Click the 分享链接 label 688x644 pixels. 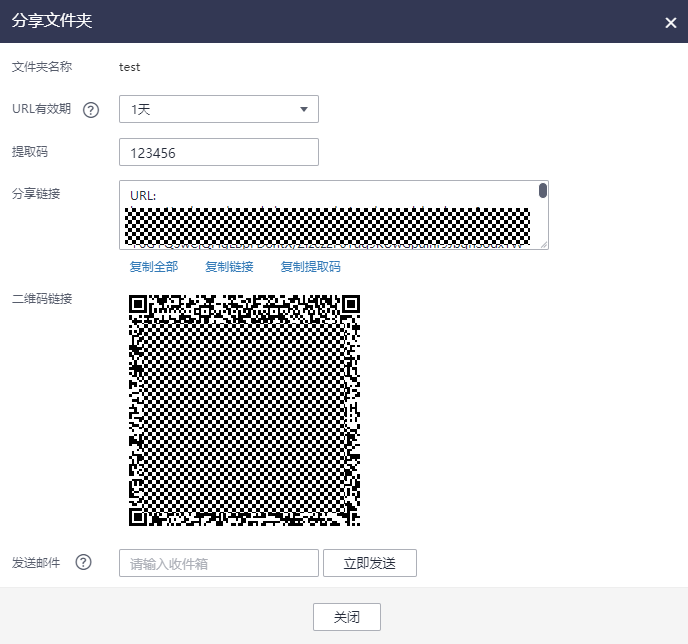tap(36, 193)
